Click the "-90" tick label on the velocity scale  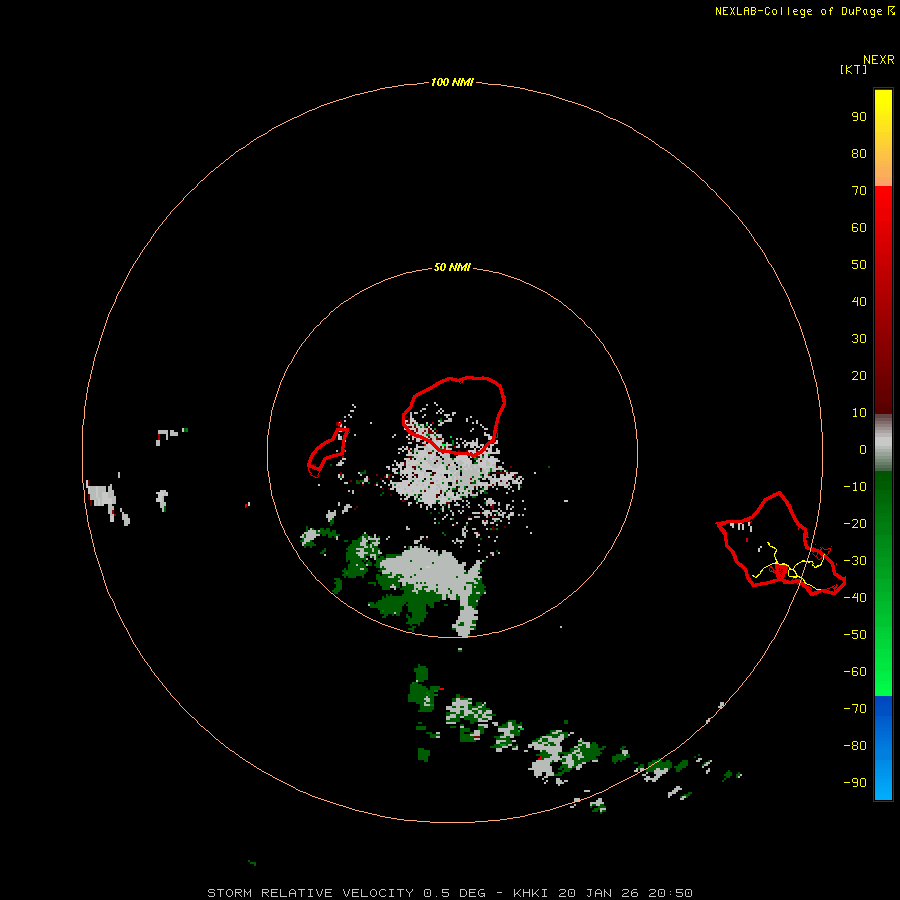[x=855, y=782]
